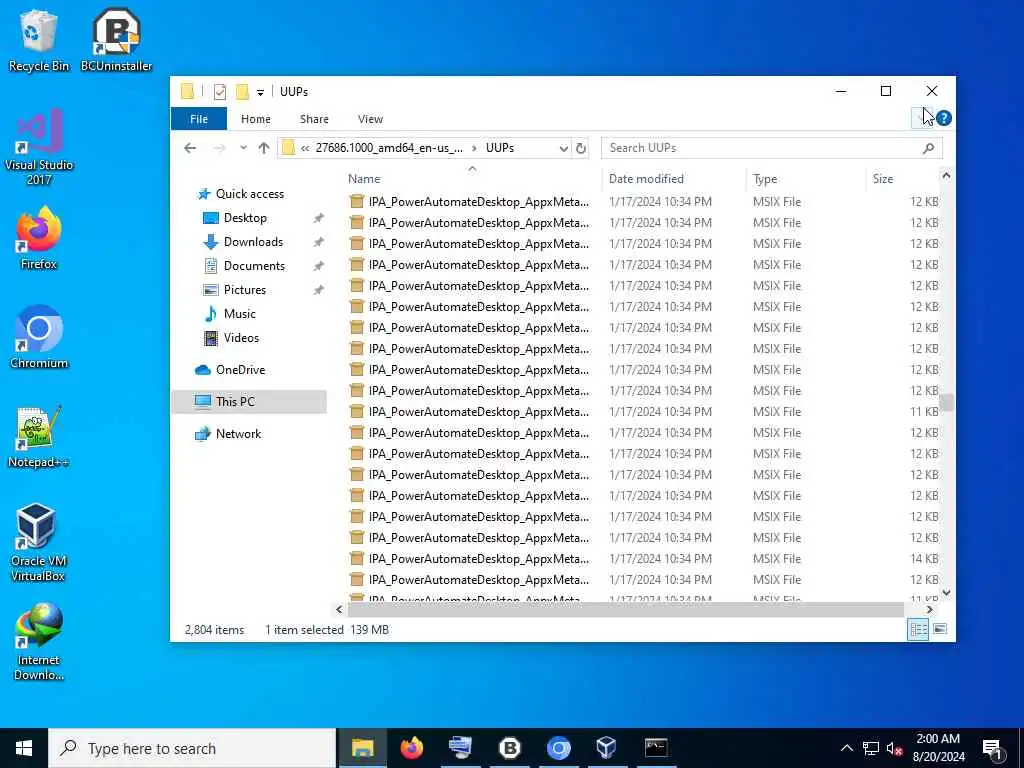Go back with the Back arrow

pyautogui.click(x=190, y=148)
